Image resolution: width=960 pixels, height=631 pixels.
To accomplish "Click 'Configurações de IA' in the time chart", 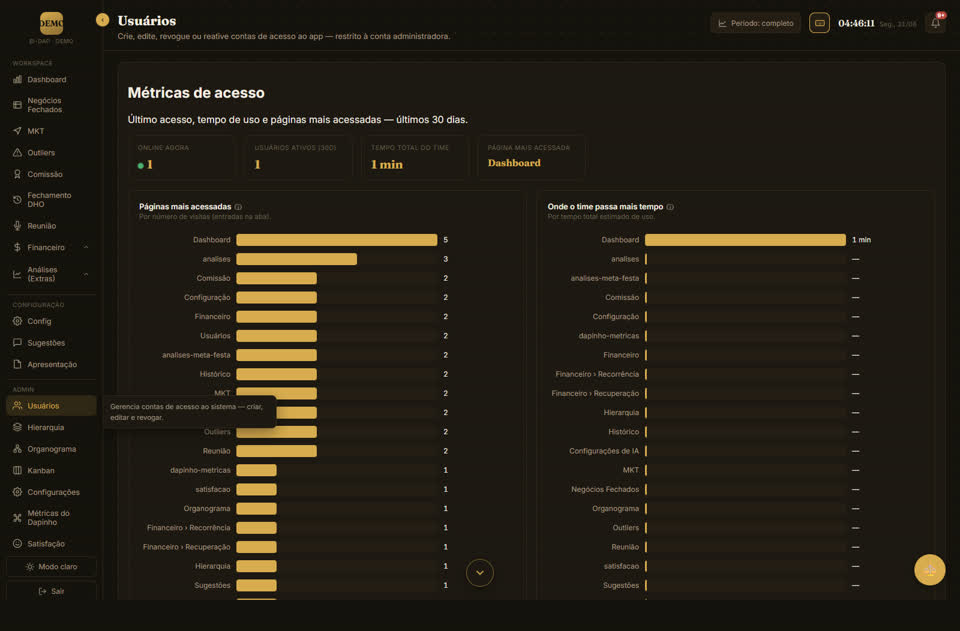I will point(604,451).
